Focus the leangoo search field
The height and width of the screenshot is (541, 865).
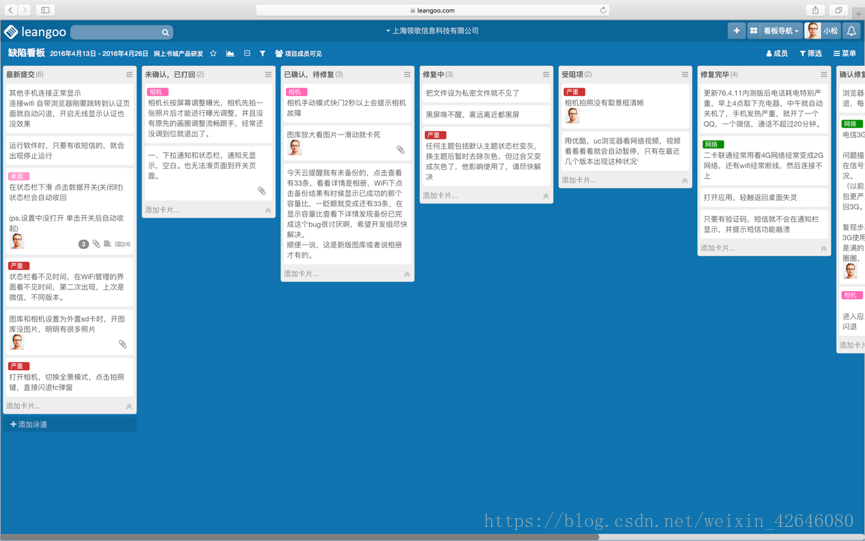[122, 33]
